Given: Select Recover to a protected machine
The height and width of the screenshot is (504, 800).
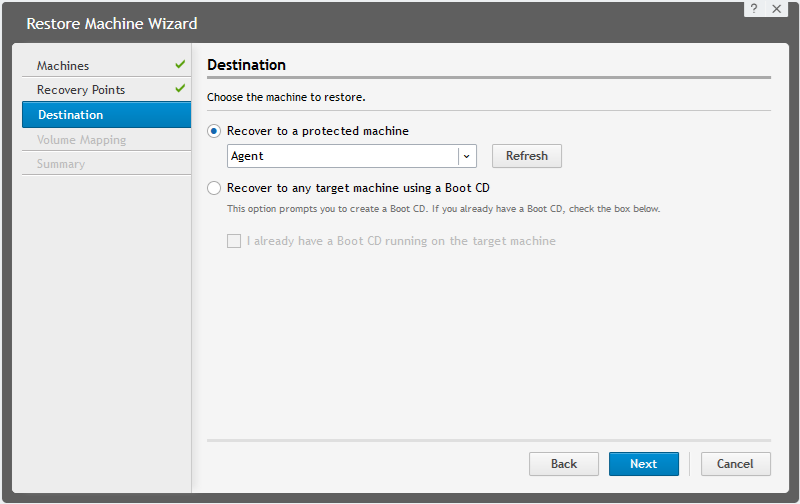Looking at the screenshot, I should pyautogui.click(x=214, y=131).
